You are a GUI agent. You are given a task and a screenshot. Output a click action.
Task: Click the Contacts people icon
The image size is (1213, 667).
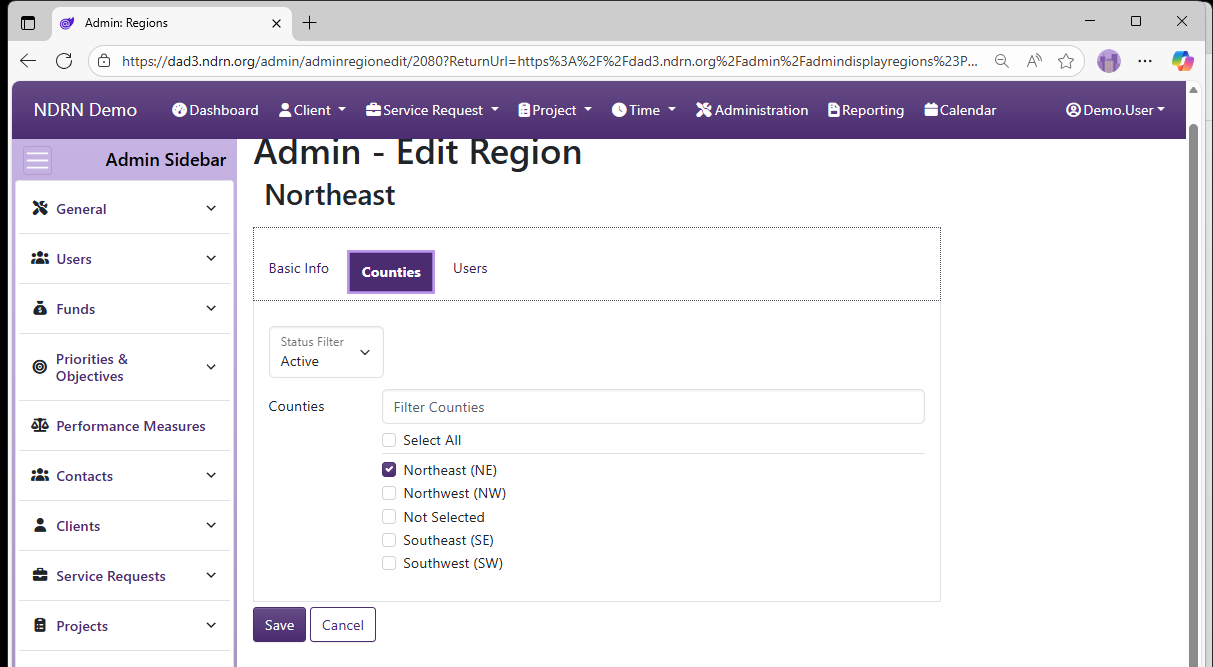click(x=40, y=476)
